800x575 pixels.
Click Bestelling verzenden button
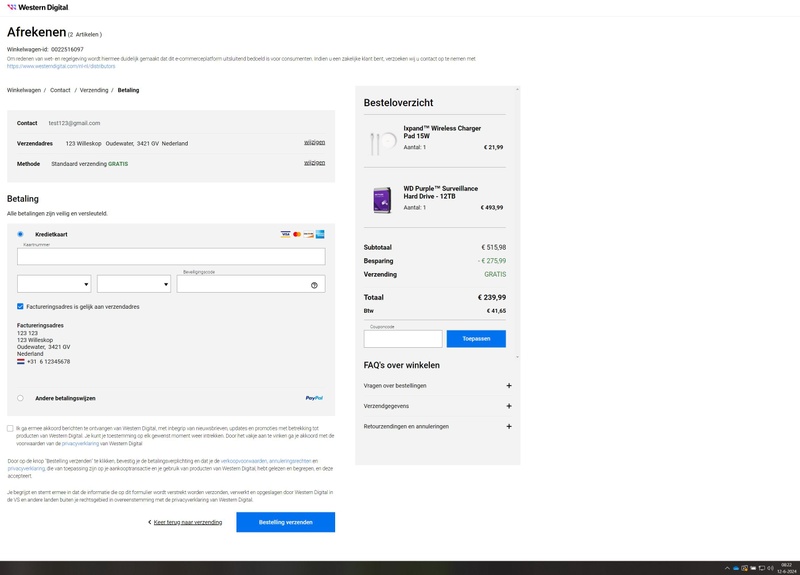click(x=286, y=522)
